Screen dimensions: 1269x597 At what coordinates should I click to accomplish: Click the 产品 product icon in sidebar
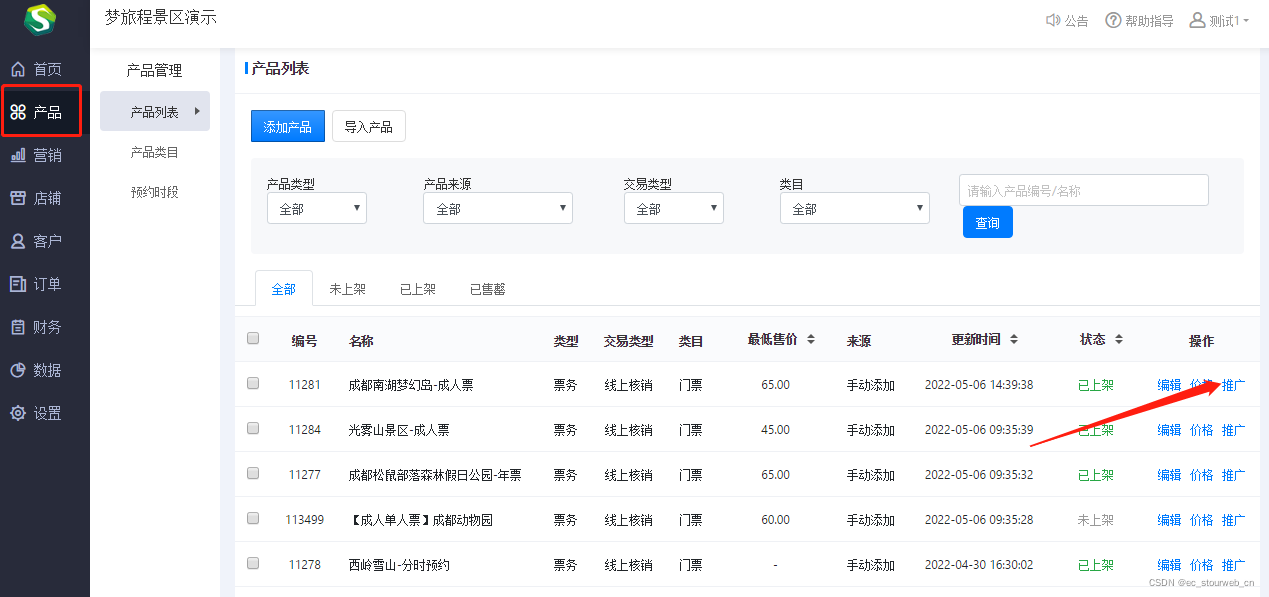[x=18, y=112]
